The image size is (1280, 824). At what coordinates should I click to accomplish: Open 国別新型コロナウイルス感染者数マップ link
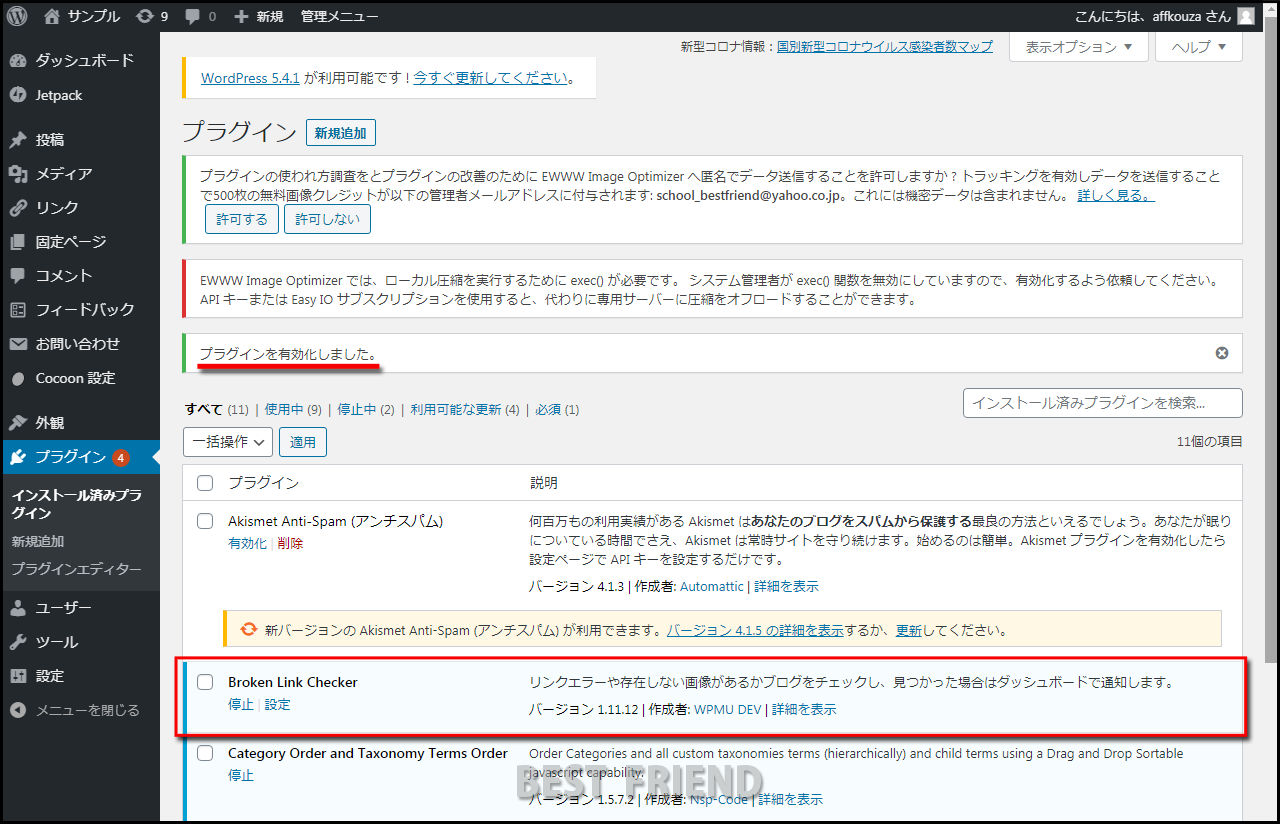point(885,46)
